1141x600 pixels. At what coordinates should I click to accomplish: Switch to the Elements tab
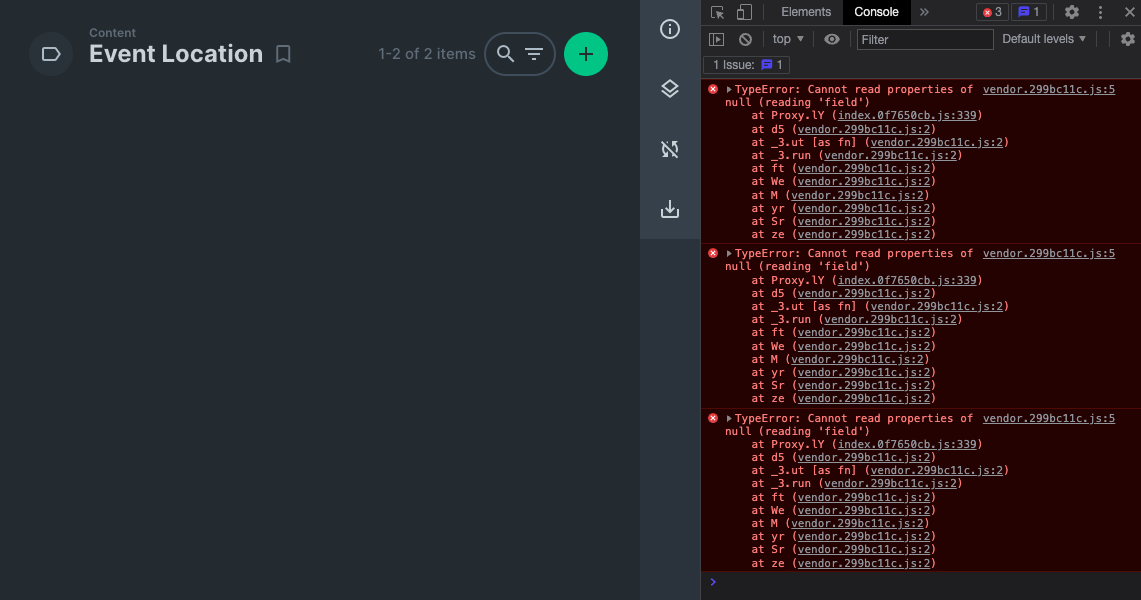click(805, 12)
